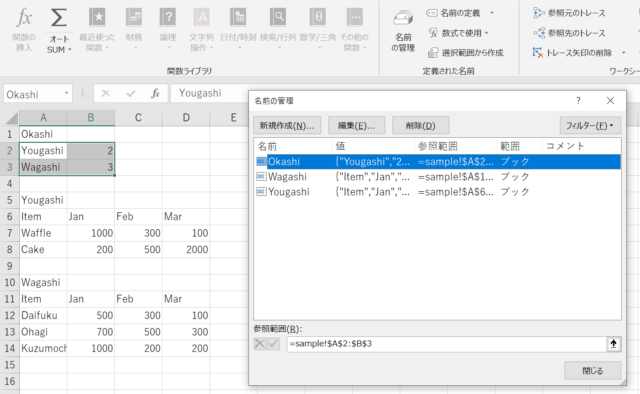Select column B header

pyautogui.click(x=91, y=118)
